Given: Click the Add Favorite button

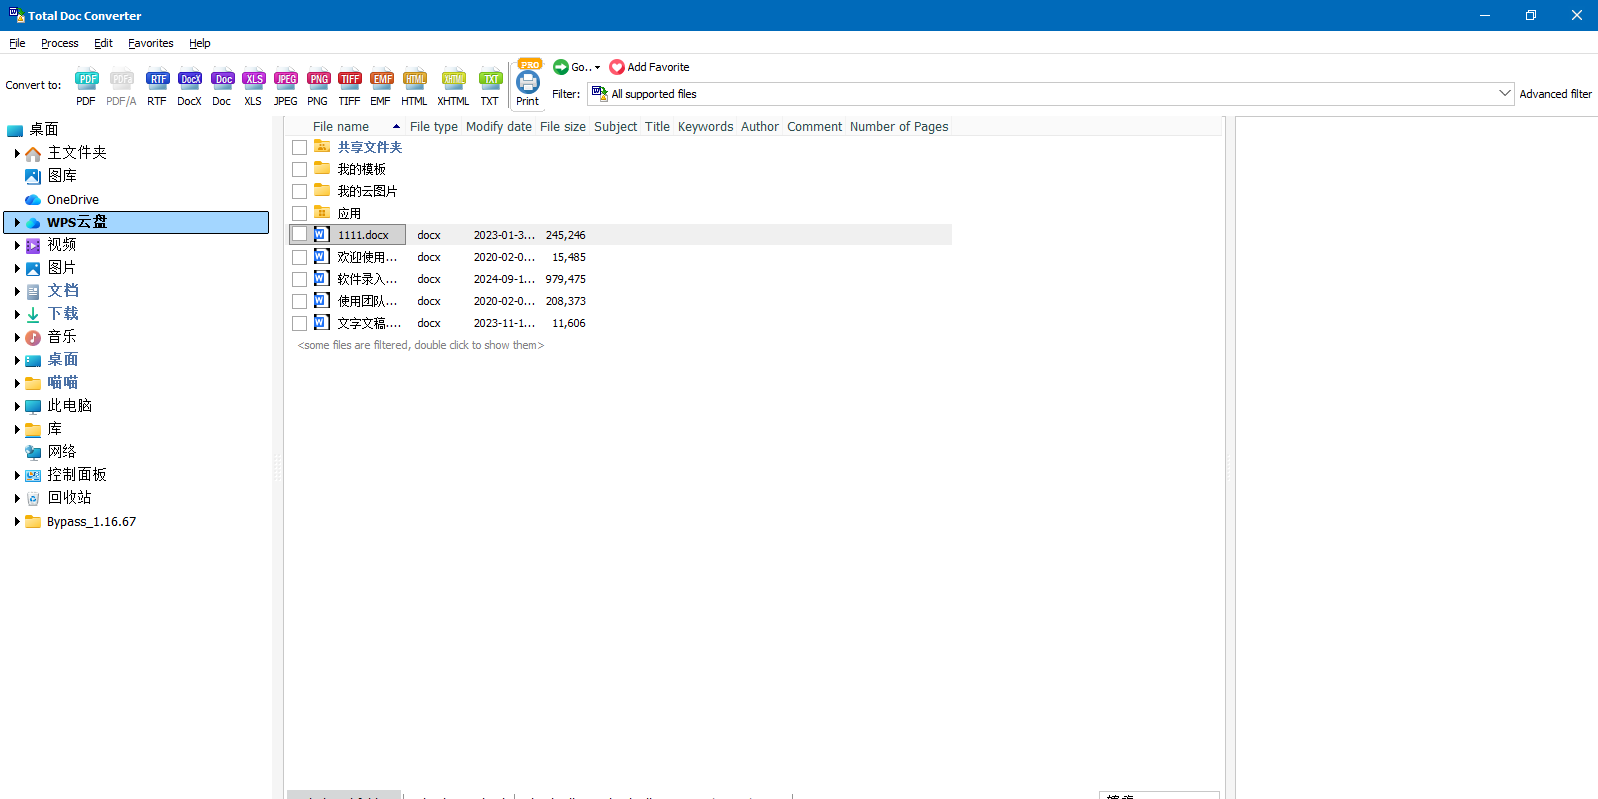Looking at the screenshot, I should coord(649,67).
